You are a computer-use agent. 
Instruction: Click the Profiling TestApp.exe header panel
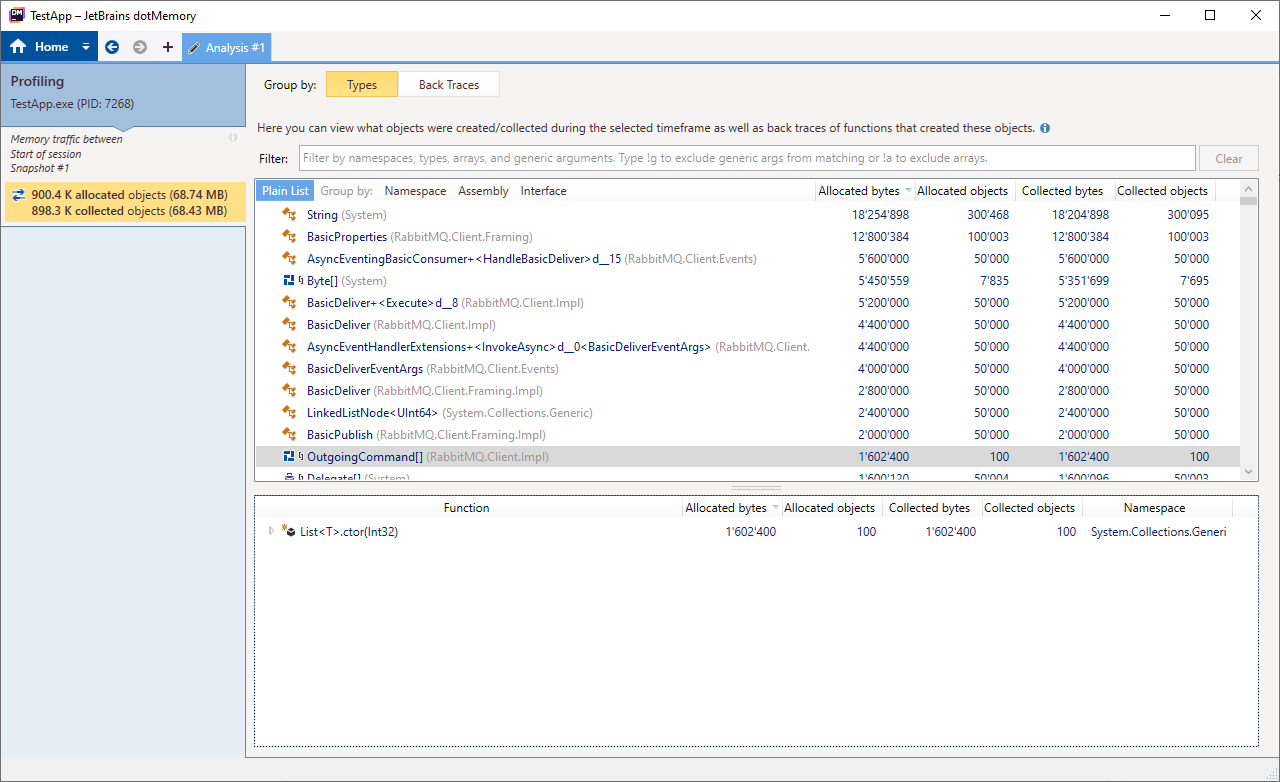point(123,97)
